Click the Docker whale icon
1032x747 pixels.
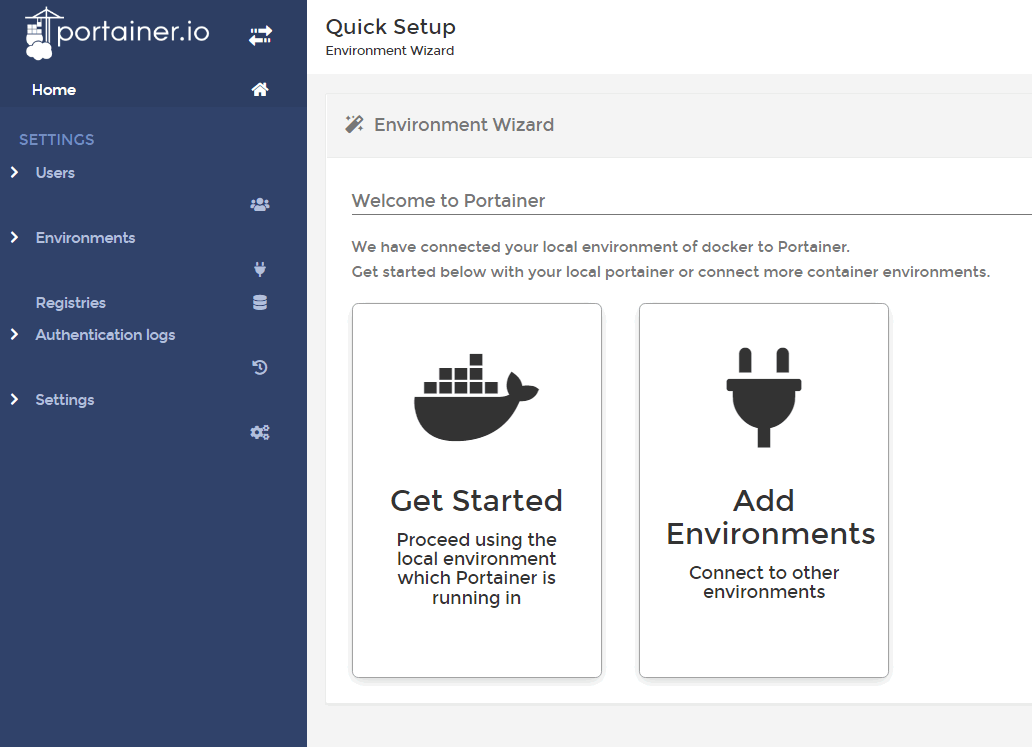(x=476, y=397)
